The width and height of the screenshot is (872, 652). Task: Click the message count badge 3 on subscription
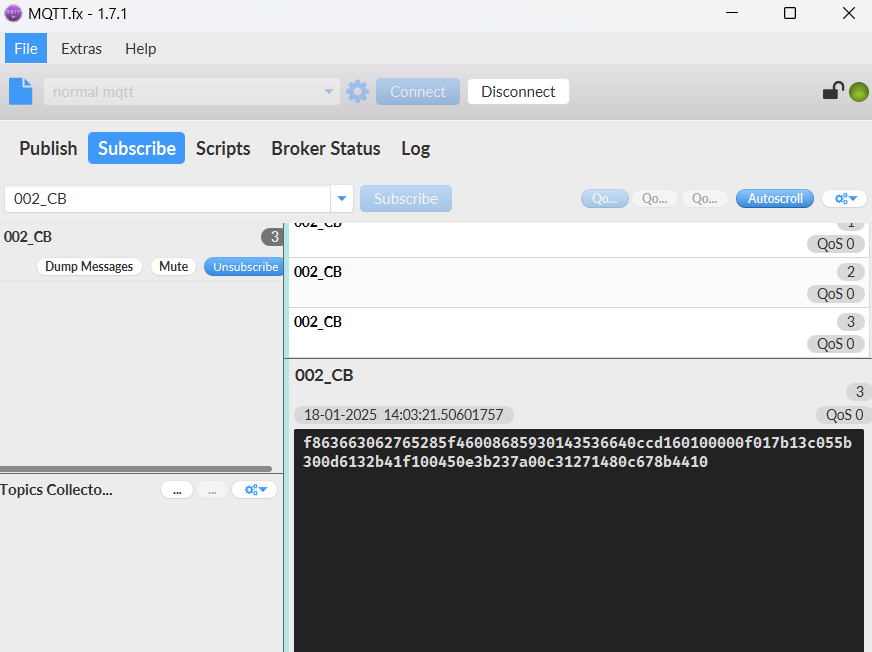272,237
